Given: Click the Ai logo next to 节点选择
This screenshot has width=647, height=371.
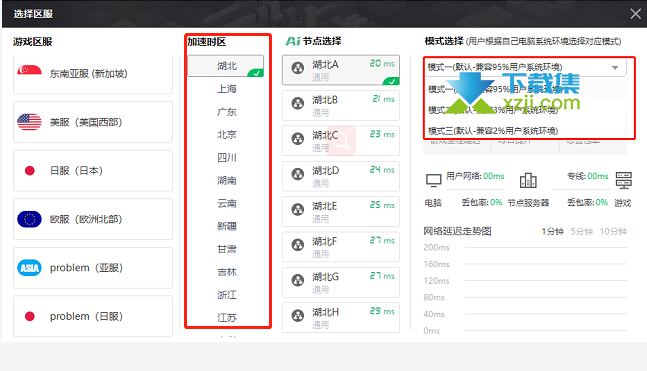Looking at the screenshot, I should tap(293, 41).
